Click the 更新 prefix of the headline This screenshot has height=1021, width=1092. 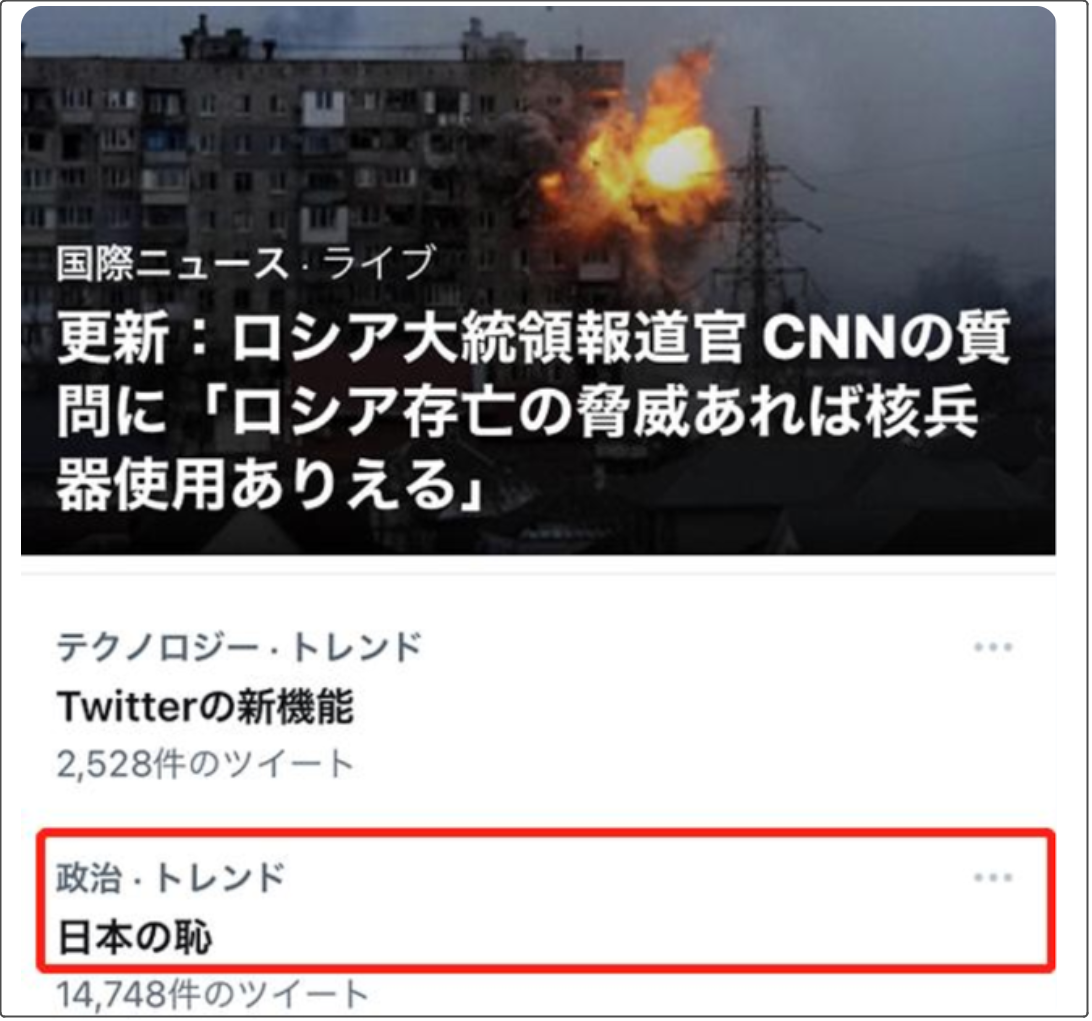point(113,338)
